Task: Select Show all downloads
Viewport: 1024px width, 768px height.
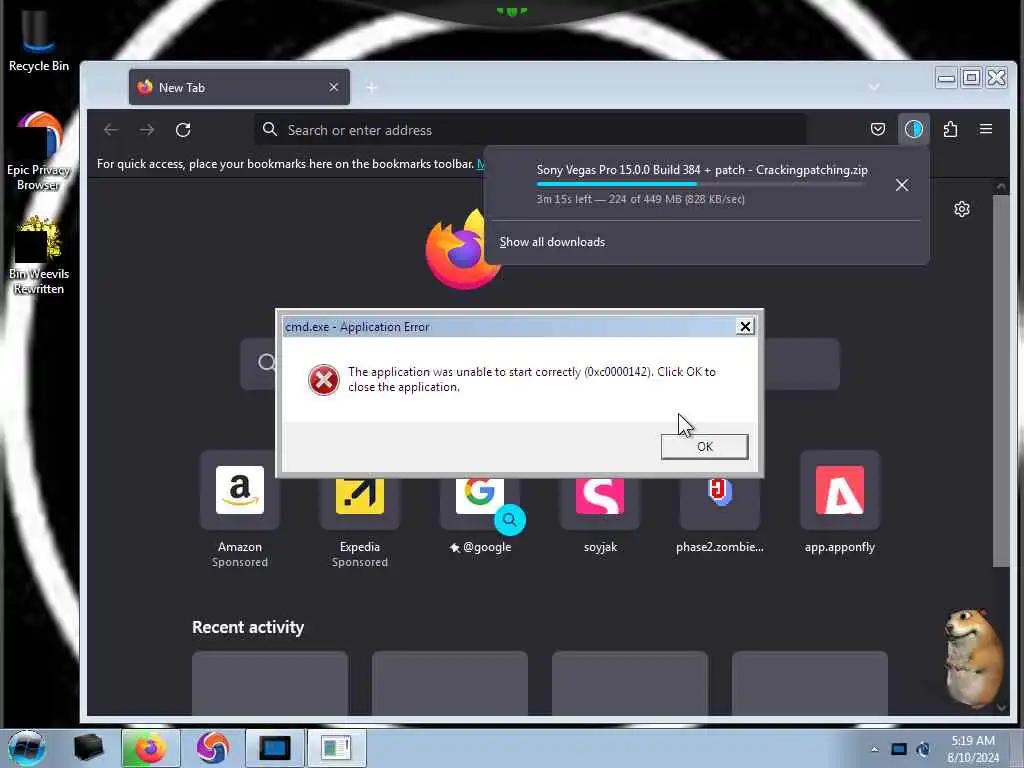Action: (x=552, y=242)
